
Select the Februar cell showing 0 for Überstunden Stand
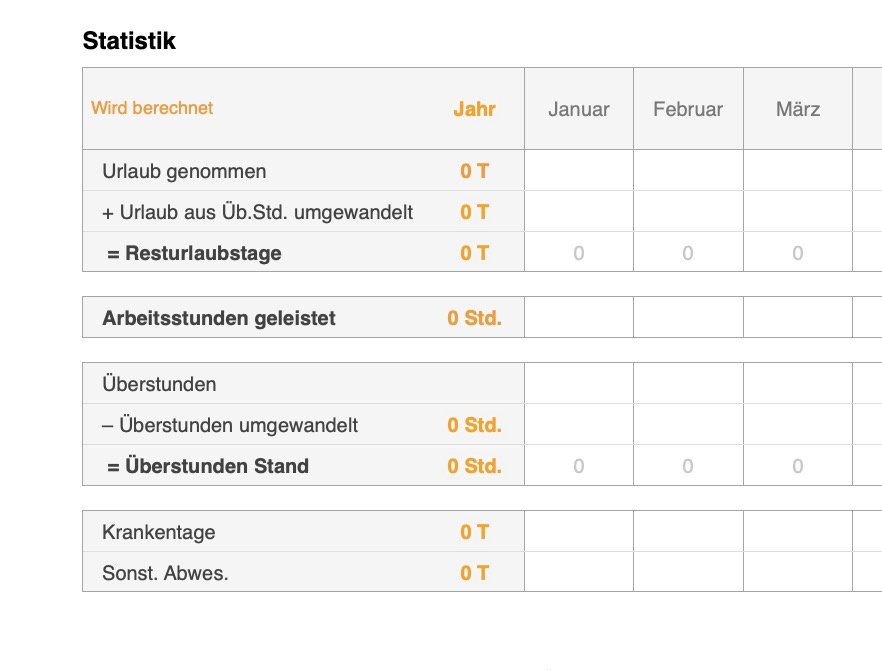[x=688, y=465]
